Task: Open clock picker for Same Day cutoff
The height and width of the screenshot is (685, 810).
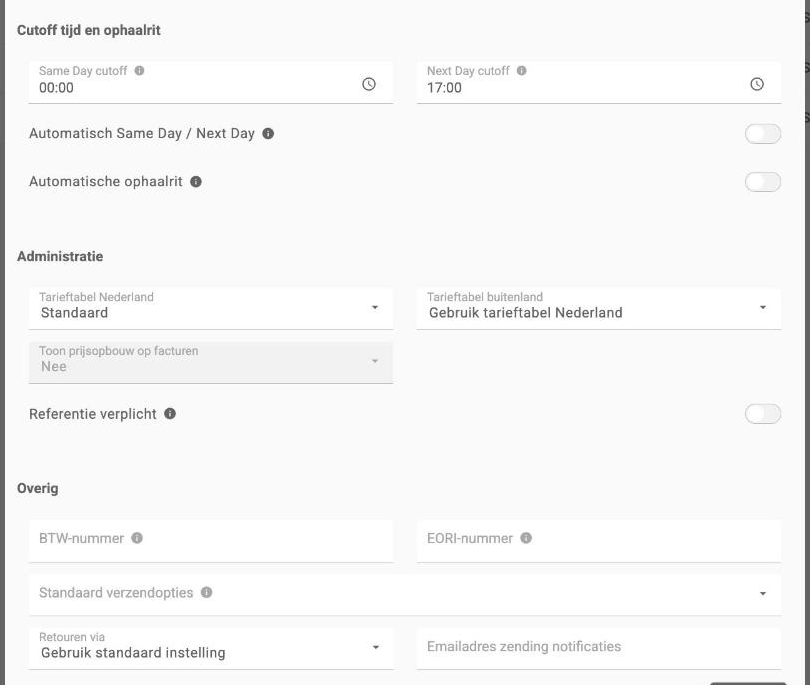Action: [369, 84]
